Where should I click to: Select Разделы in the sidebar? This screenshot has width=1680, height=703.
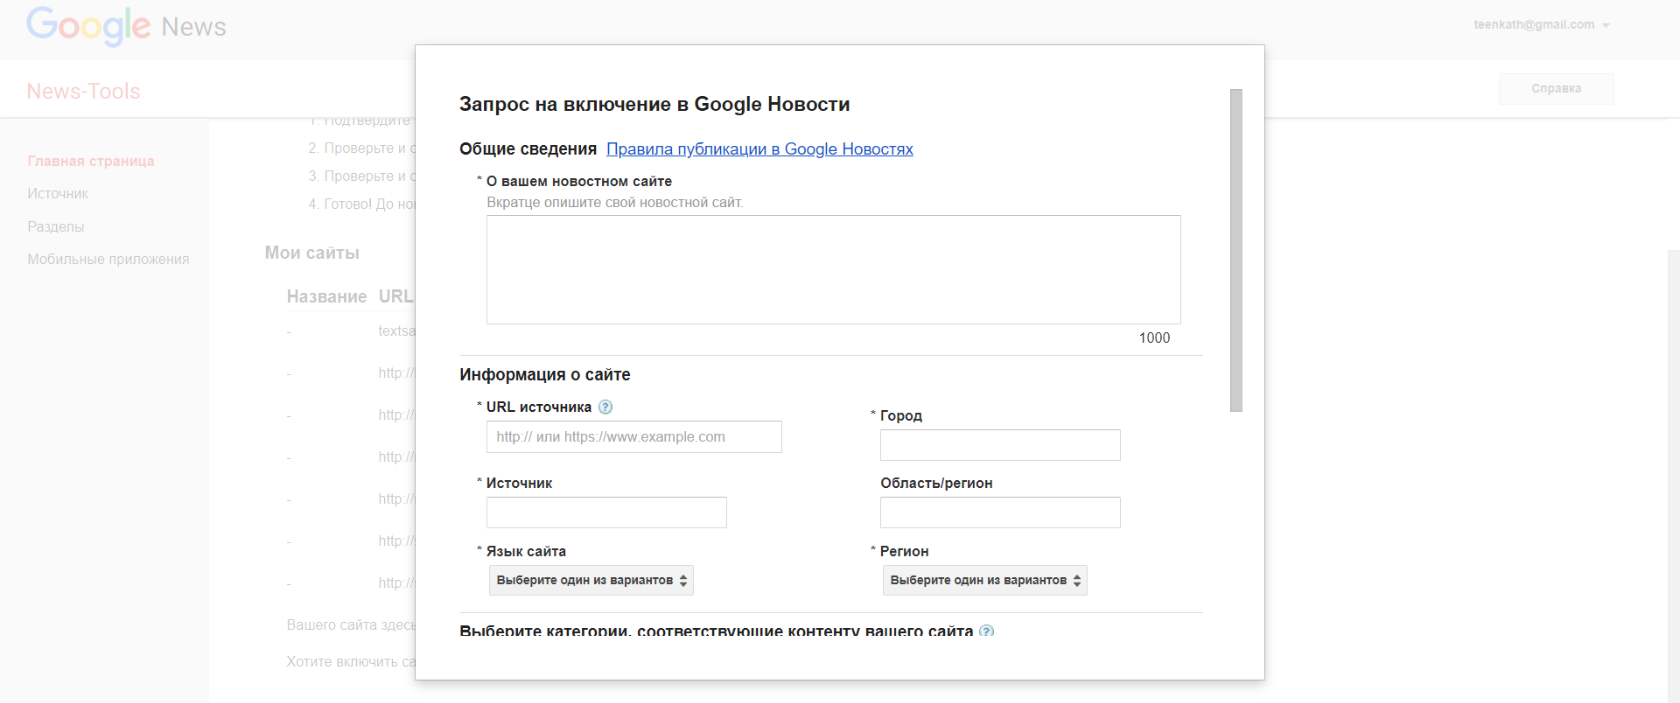[56, 227]
